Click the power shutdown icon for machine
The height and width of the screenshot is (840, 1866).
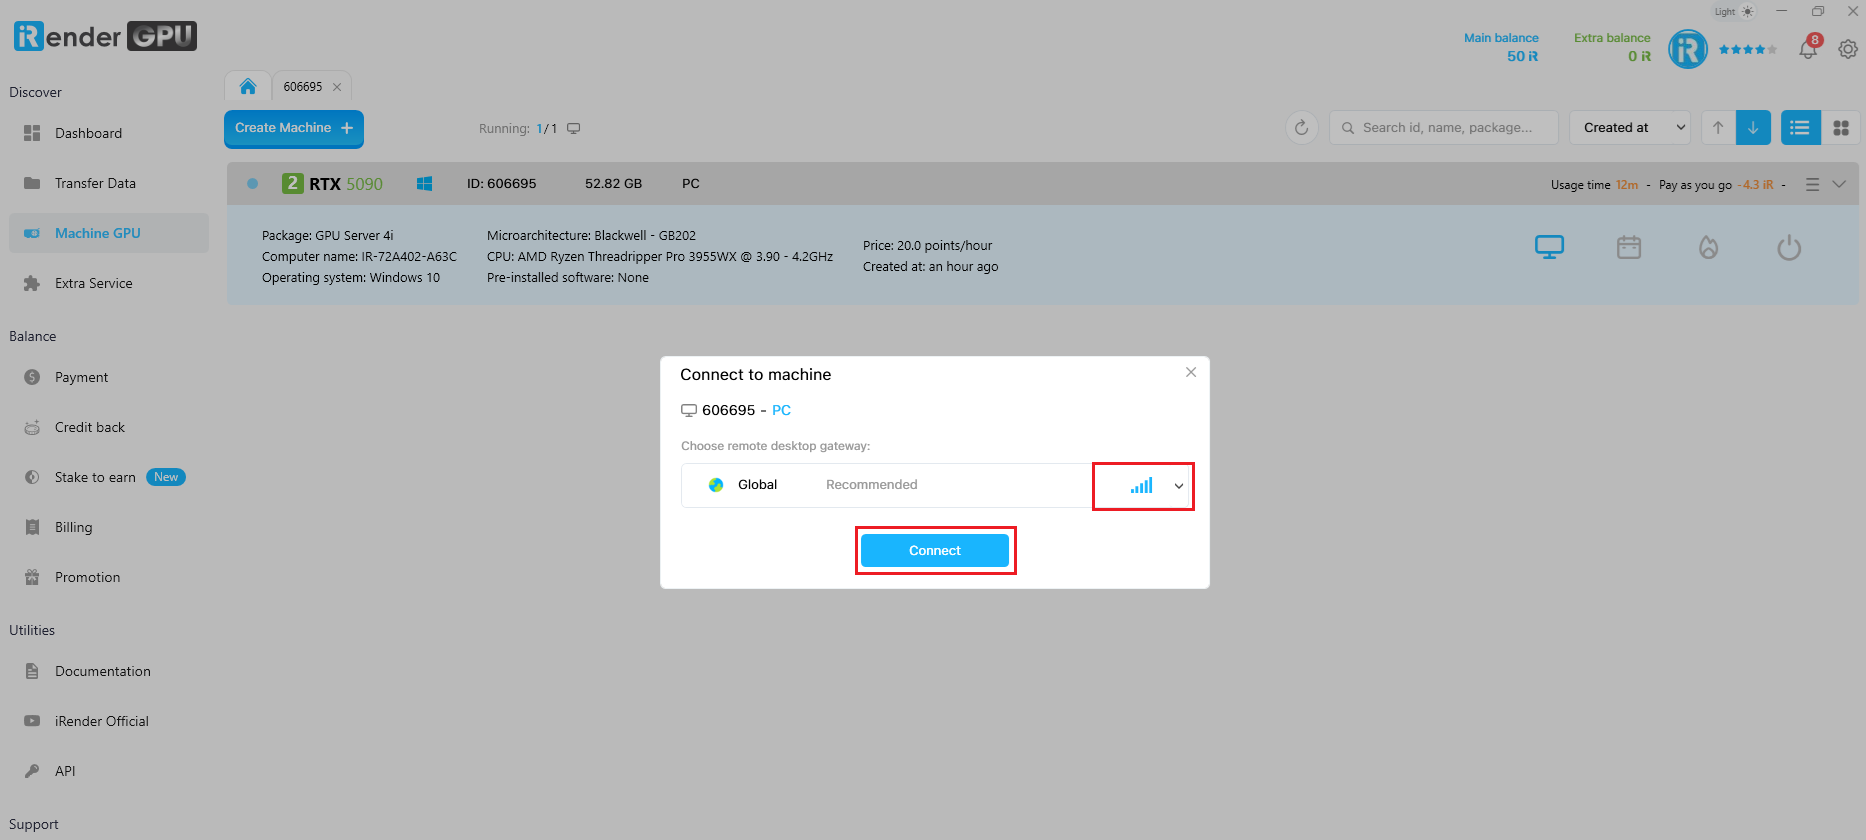click(1789, 248)
